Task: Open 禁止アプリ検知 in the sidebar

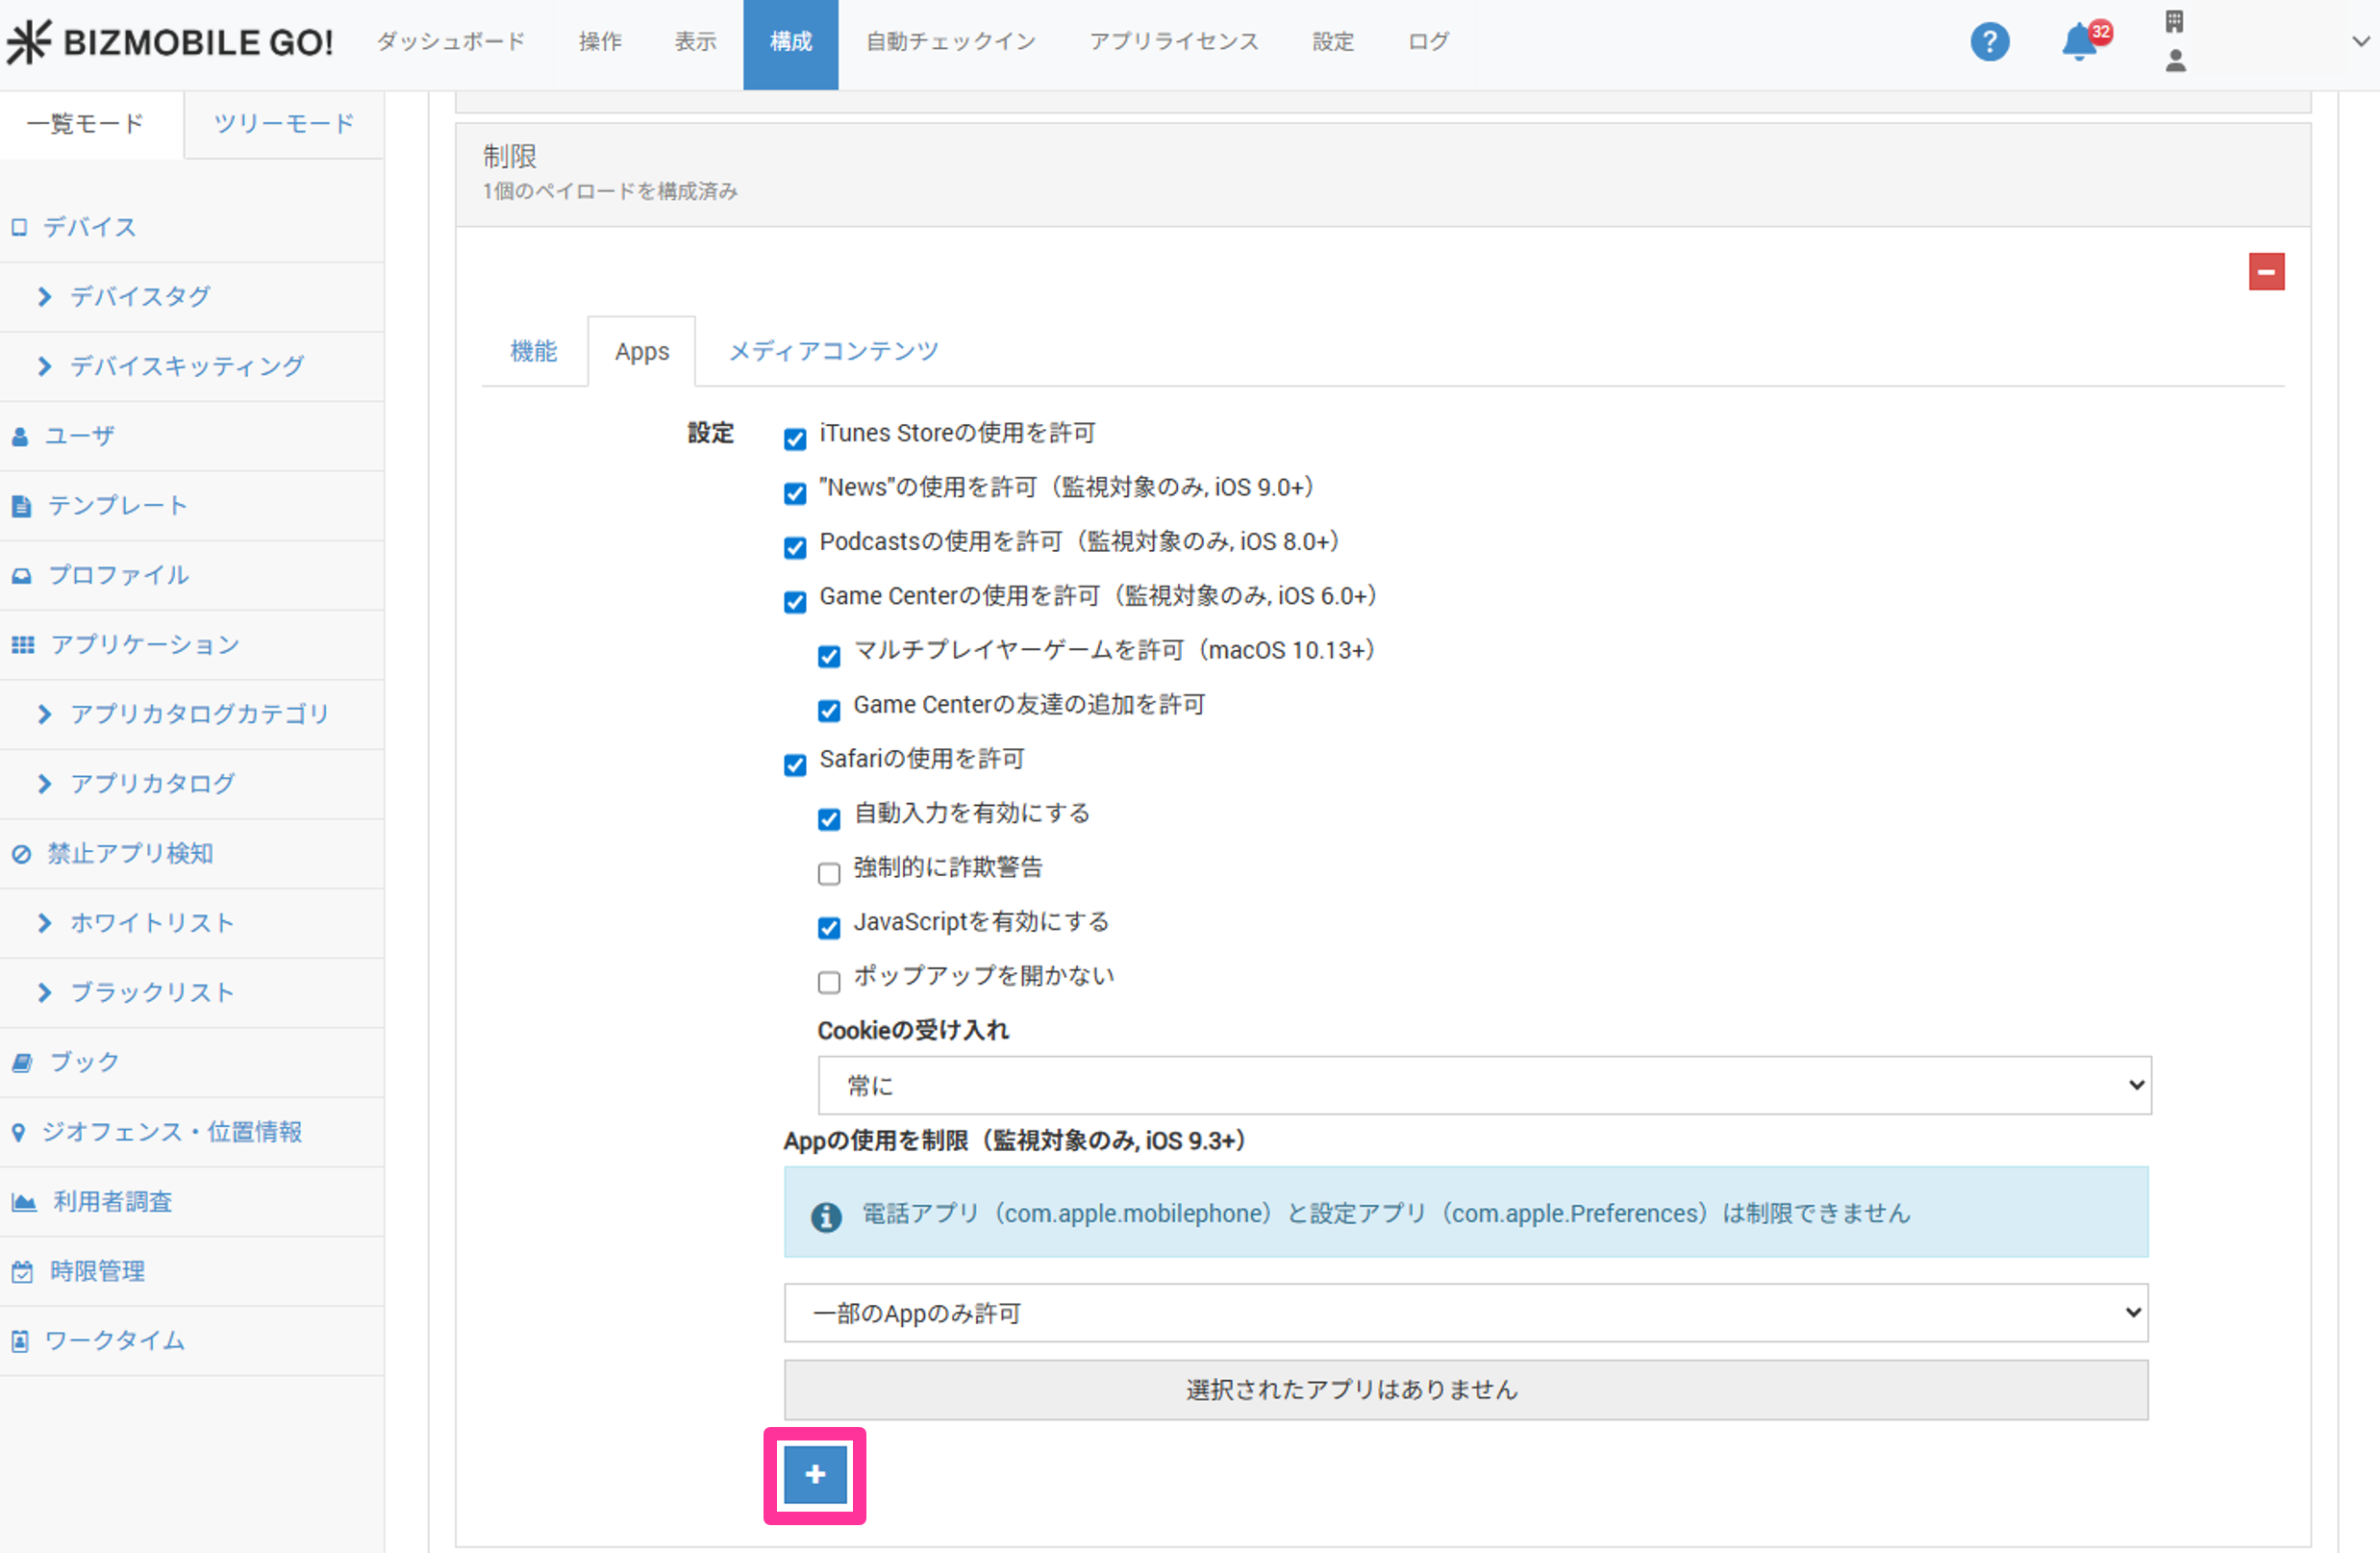Action: click(x=130, y=853)
